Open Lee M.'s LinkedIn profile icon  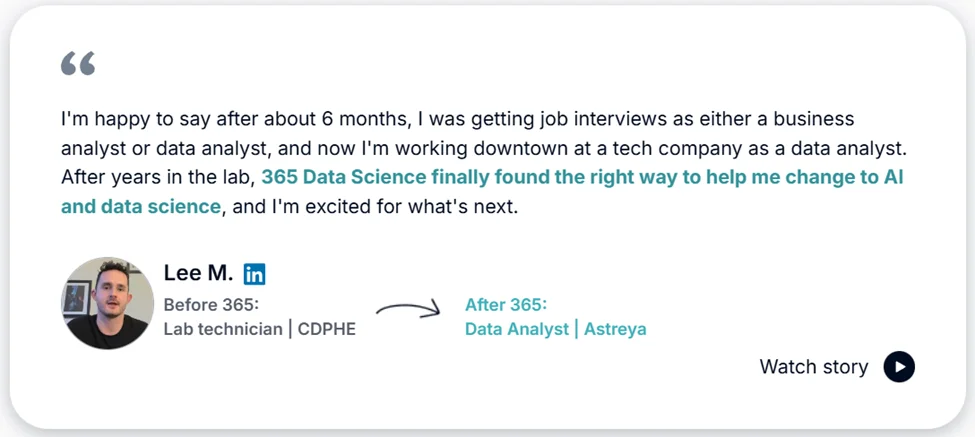pos(255,274)
